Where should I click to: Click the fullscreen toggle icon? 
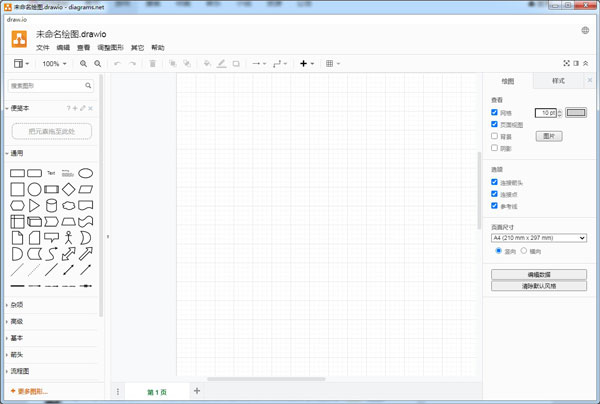point(566,63)
